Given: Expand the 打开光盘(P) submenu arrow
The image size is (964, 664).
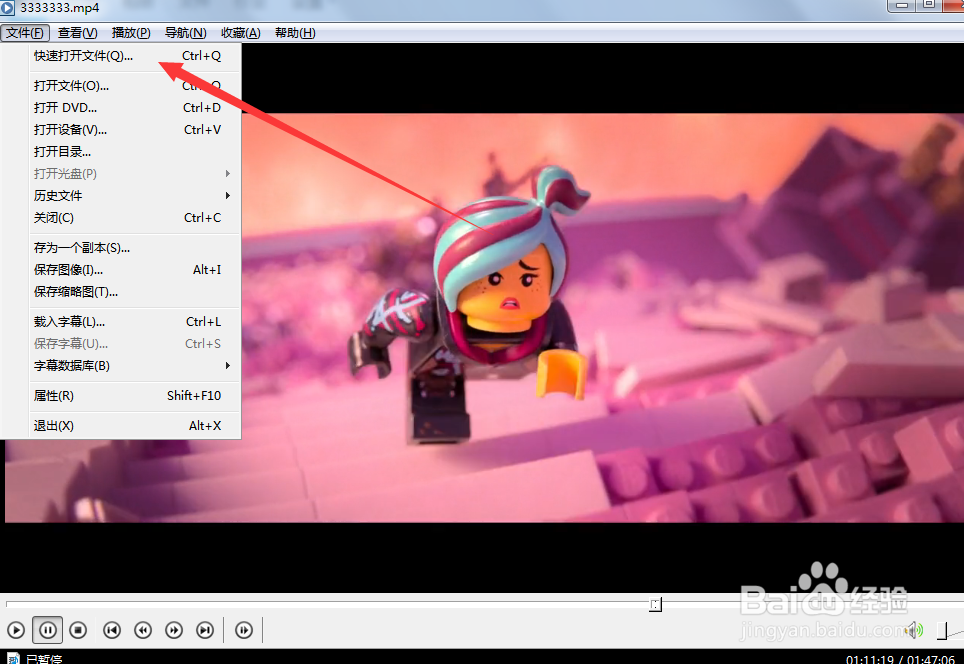Looking at the screenshot, I should coord(227,174).
